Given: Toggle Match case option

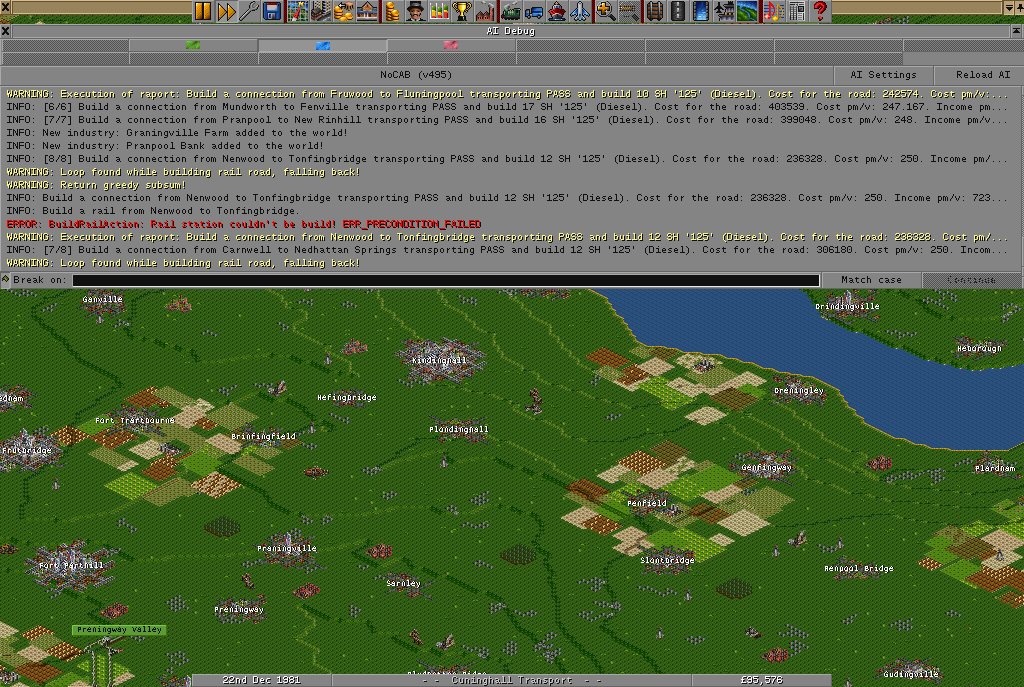Looking at the screenshot, I should 871,280.
